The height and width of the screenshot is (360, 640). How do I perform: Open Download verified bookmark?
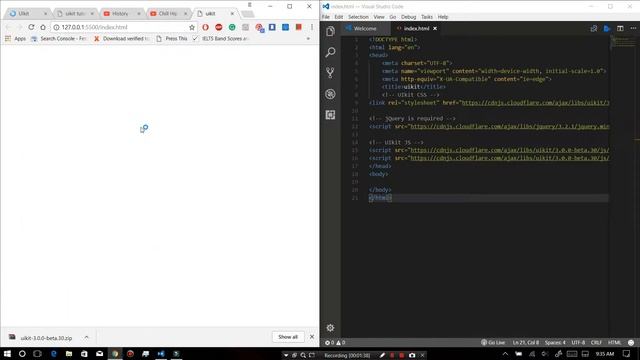122,38
